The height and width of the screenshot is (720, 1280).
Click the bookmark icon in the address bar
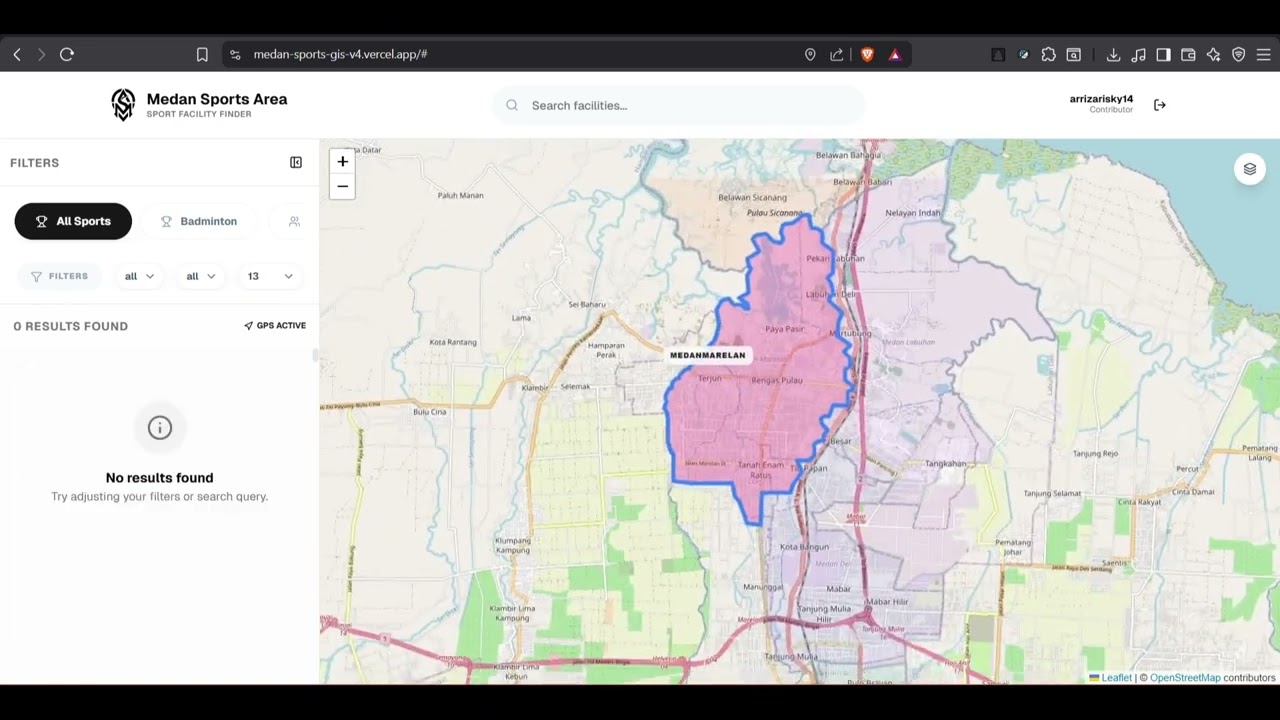pyautogui.click(x=202, y=55)
